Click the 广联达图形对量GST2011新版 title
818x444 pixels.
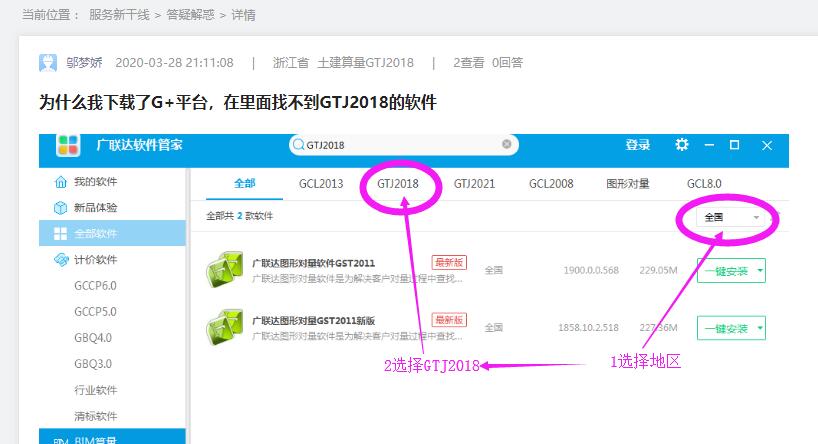click(x=313, y=321)
